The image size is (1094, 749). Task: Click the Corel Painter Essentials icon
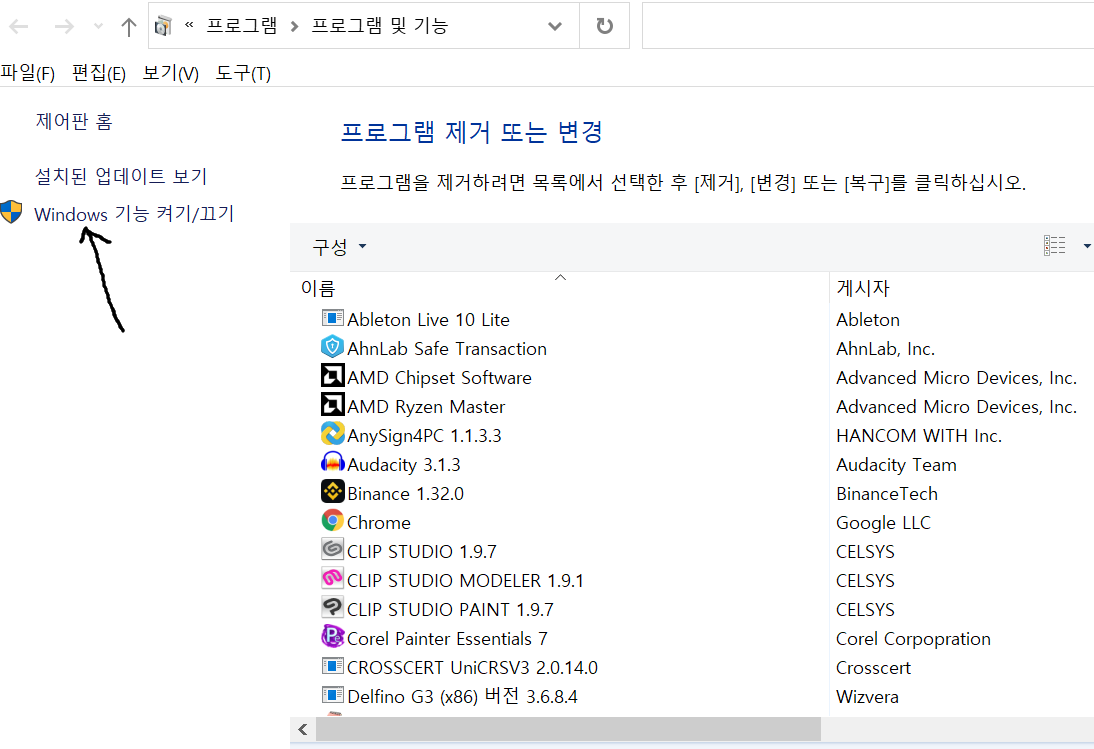[332, 636]
